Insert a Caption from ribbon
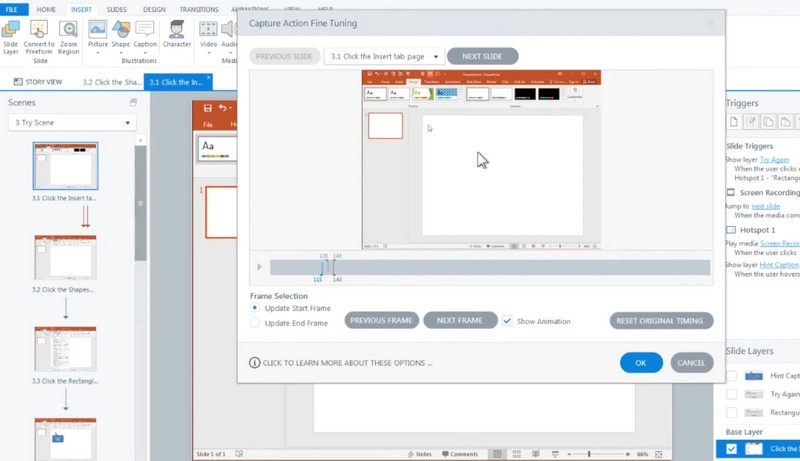The height and width of the screenshot is (461, 800). (x=145, y=34)
